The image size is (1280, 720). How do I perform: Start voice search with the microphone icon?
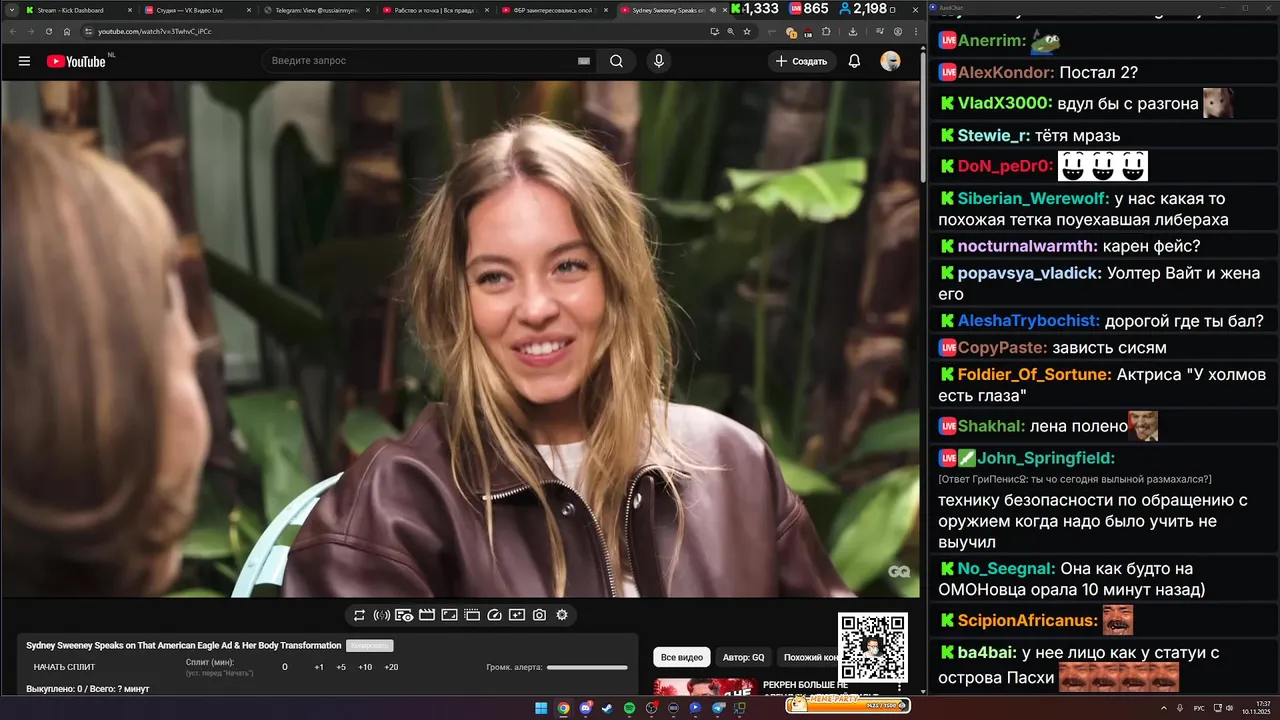658,61
